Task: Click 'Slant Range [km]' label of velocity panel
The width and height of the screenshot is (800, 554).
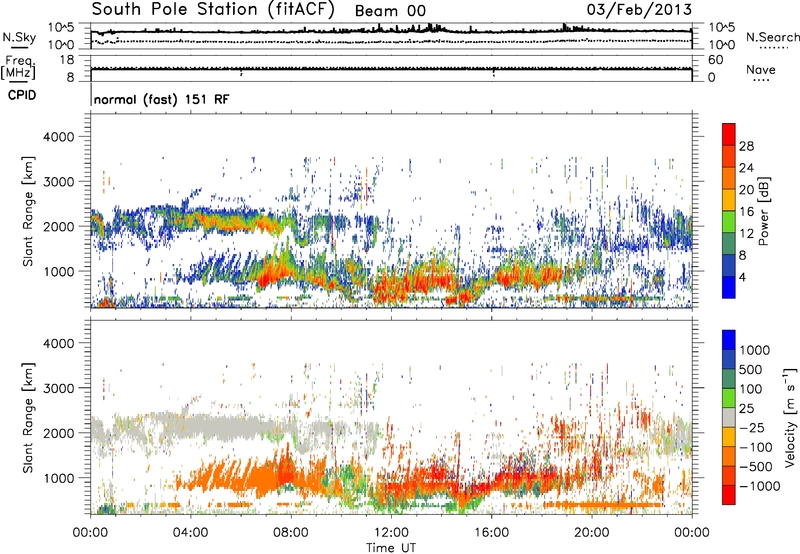Action: 28,418
